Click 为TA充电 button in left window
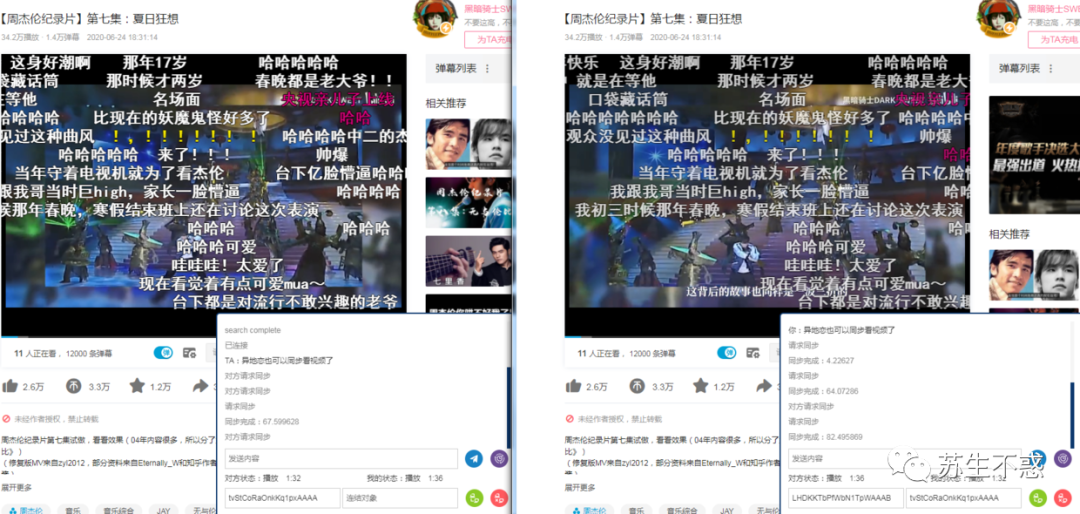The image size is (1080, 514). (488, 40)
